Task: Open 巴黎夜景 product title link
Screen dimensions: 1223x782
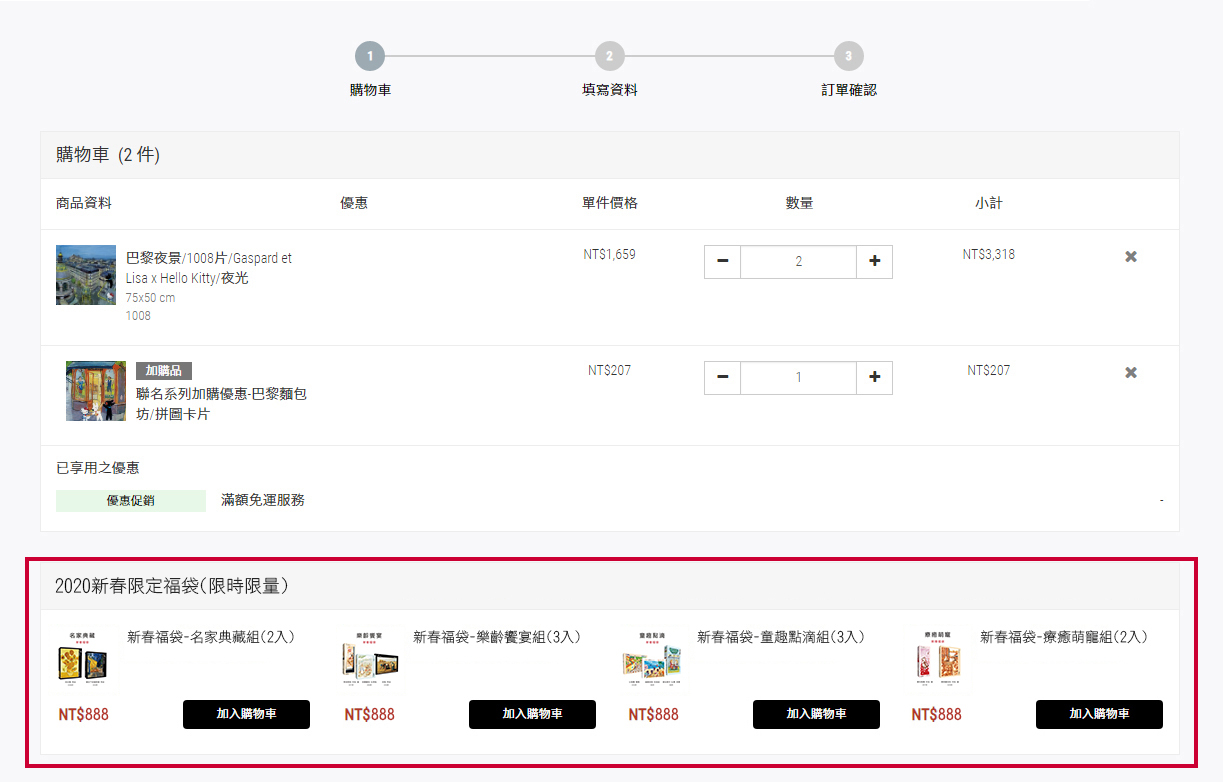Action: pyautogui.click(x=208, y=268)
